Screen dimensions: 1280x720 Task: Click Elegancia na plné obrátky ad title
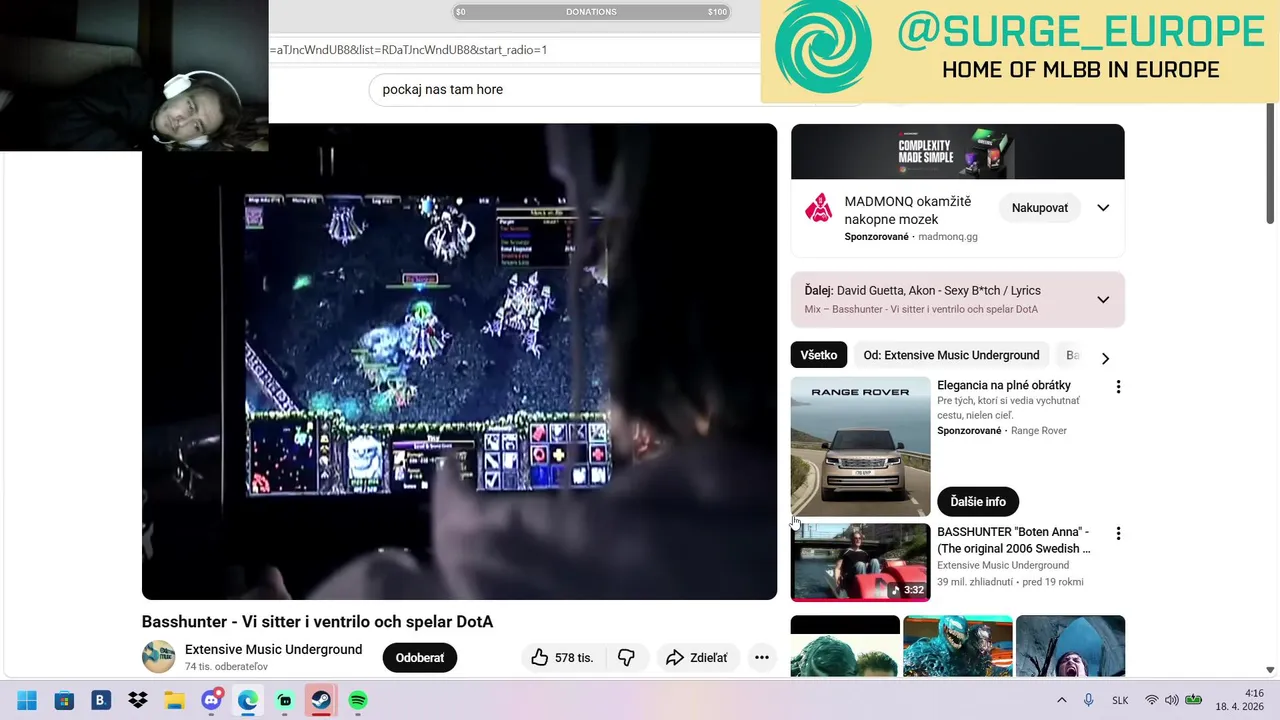pos(1004,385)
